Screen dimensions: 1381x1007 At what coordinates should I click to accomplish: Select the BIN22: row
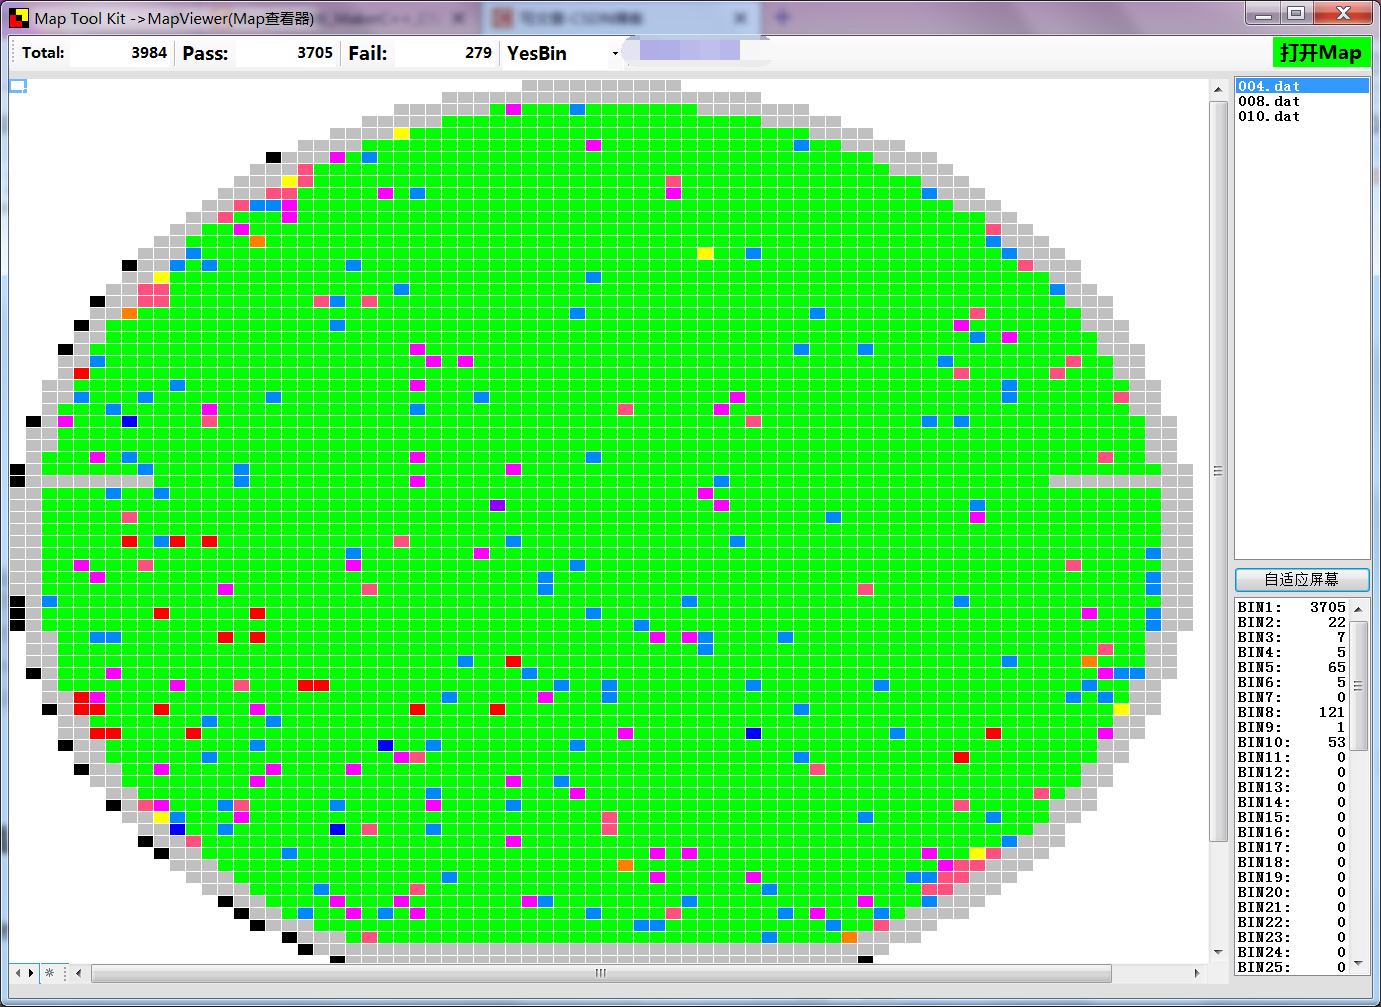(x=1292, y=922)
